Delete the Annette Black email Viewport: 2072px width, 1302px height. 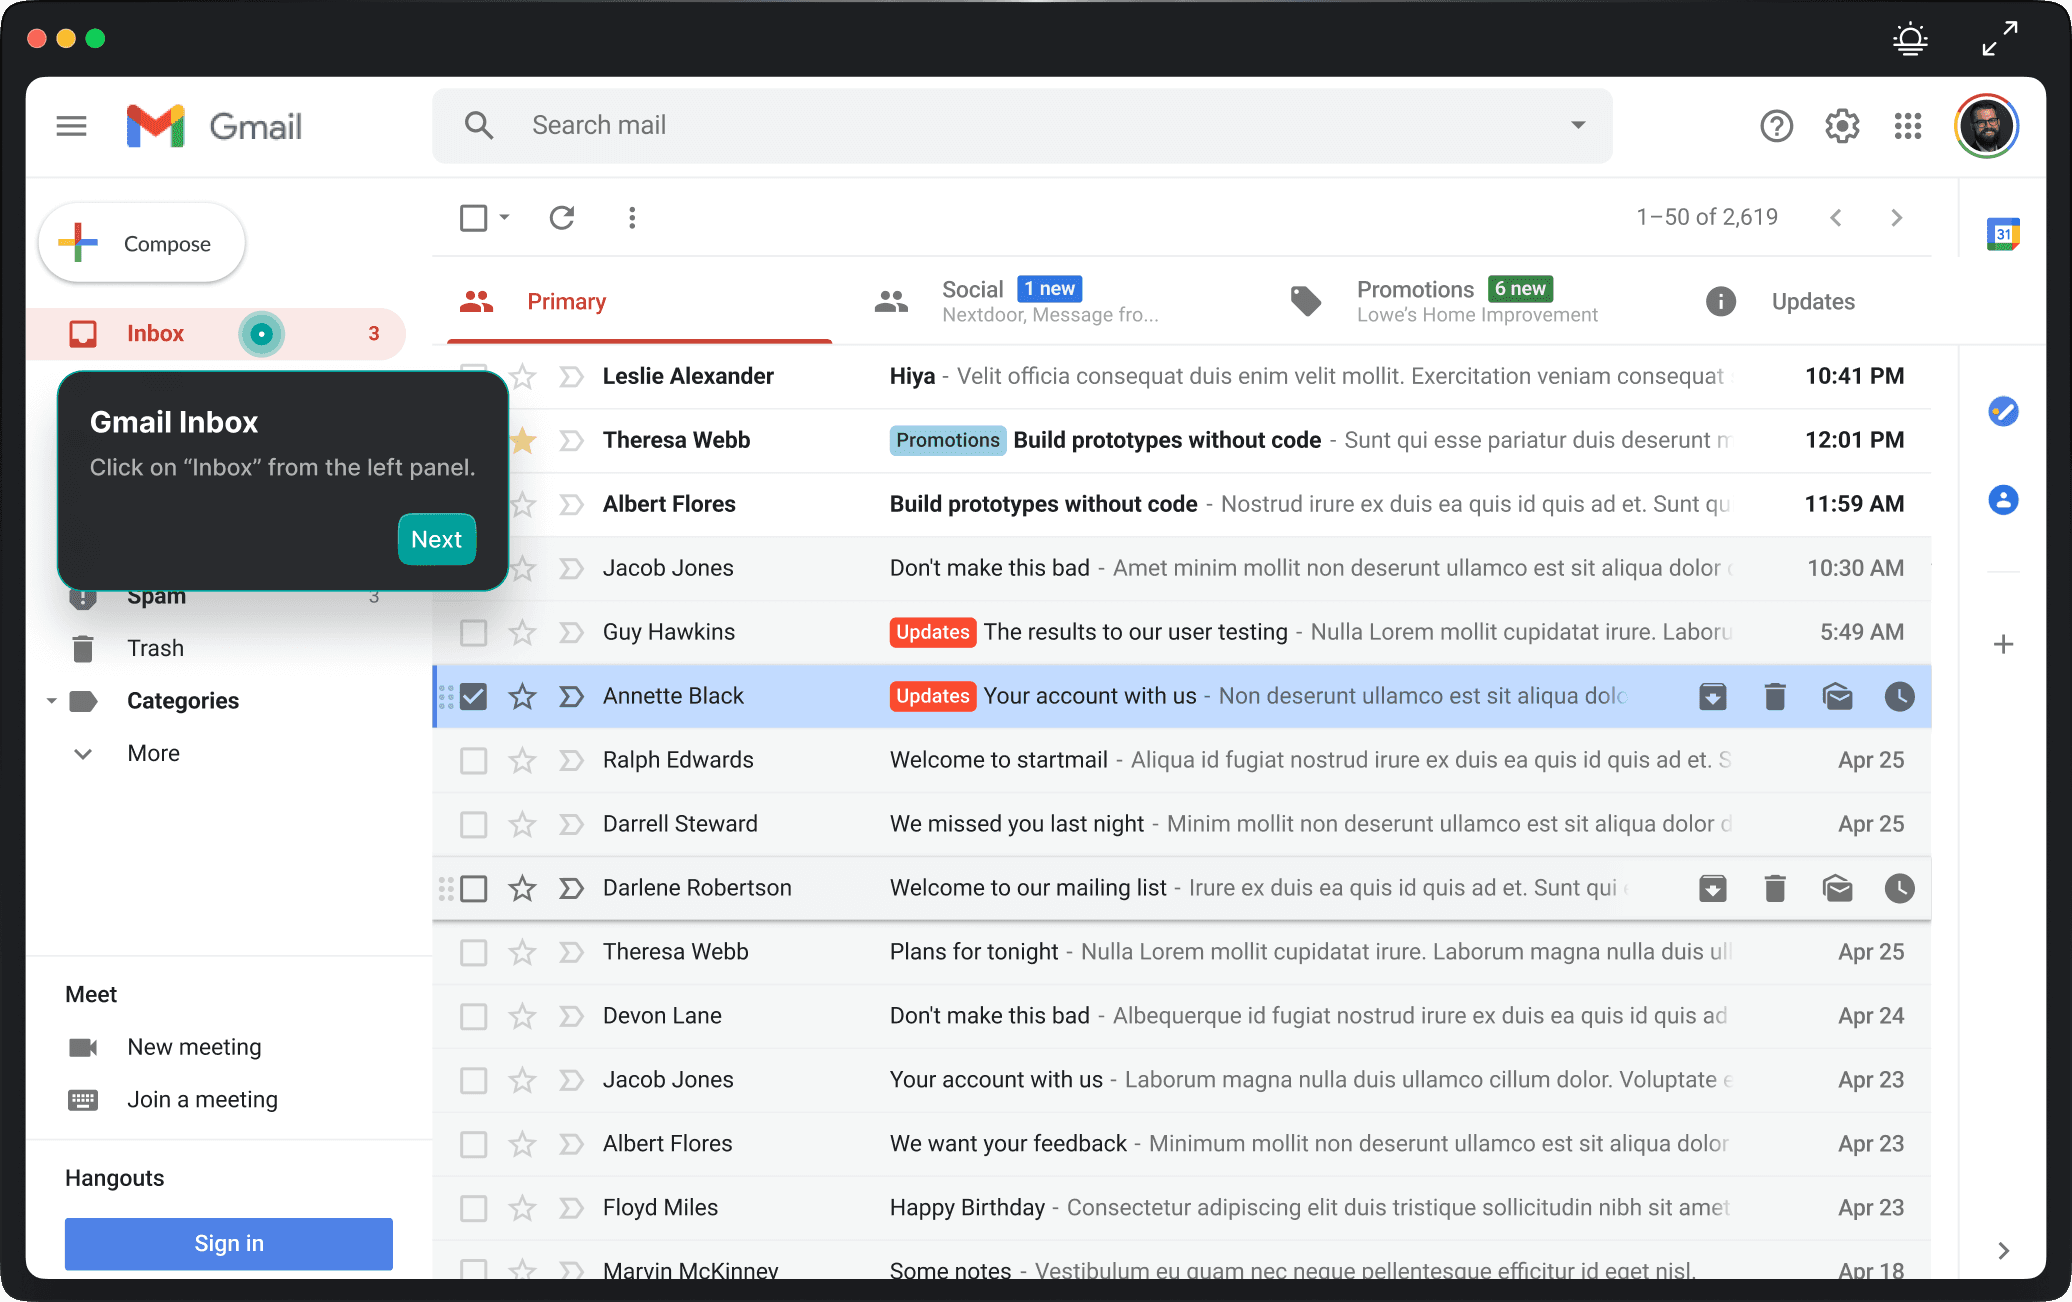[x=1775, y=696]
